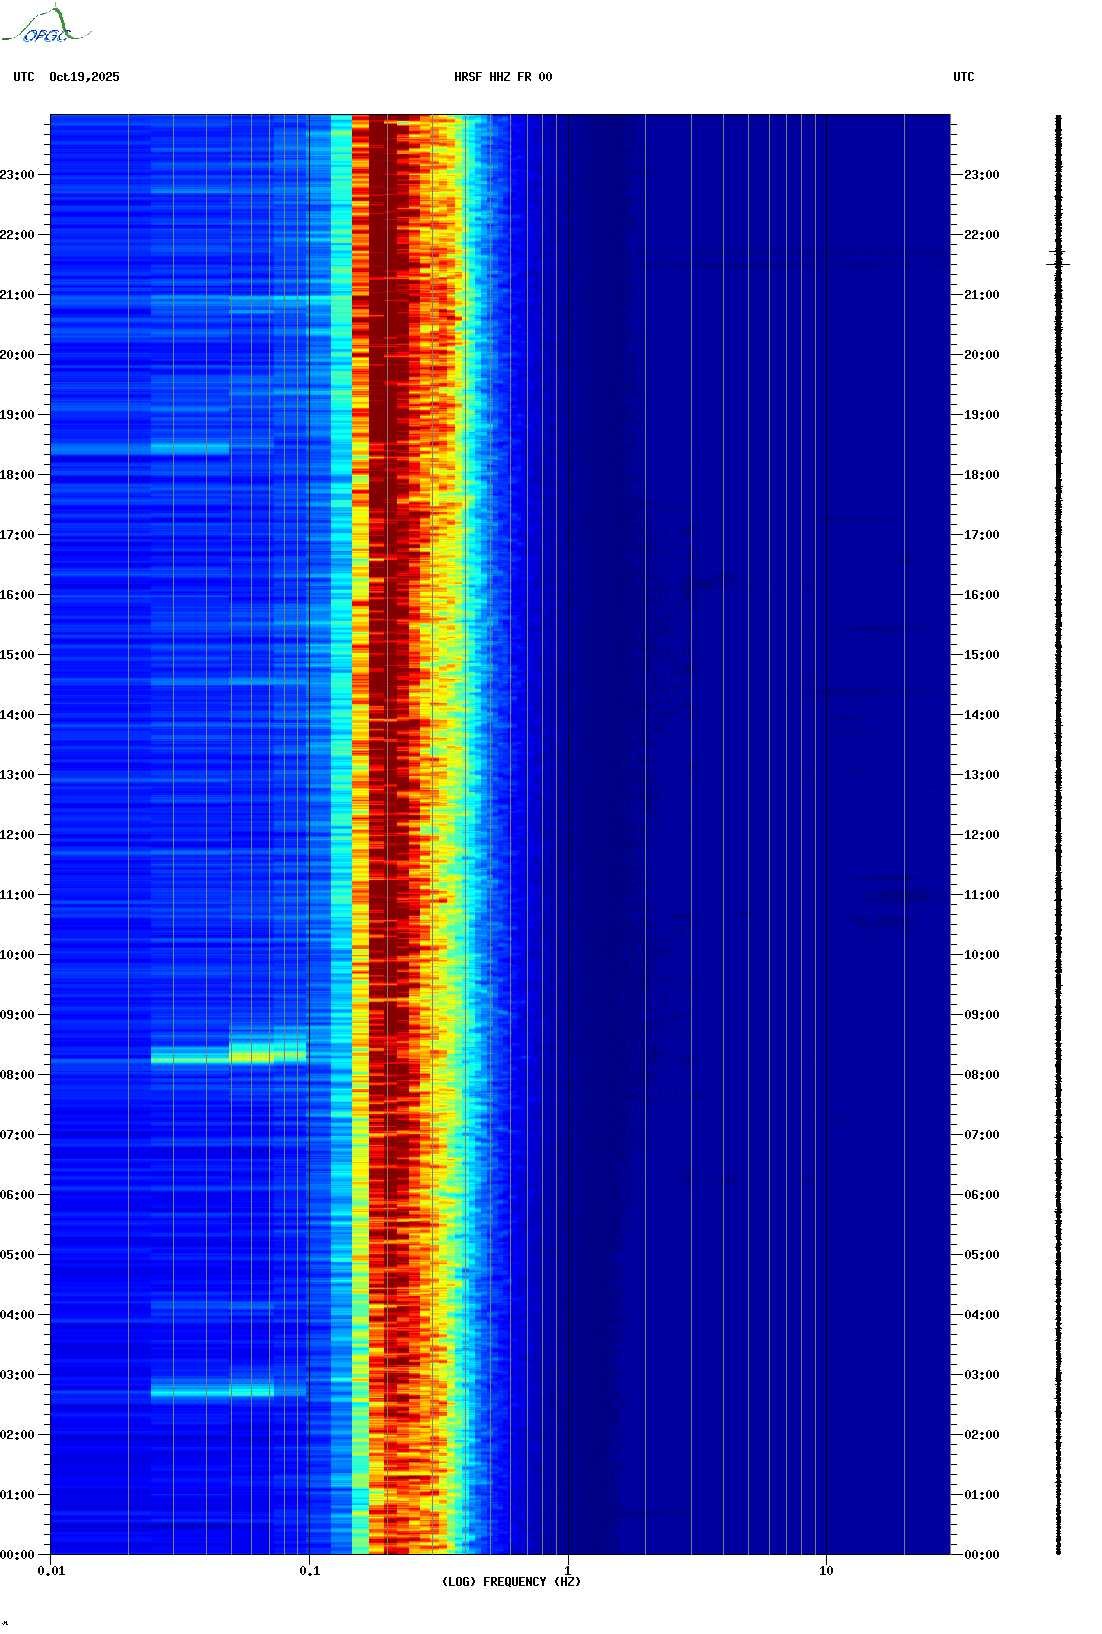
Task: Click the 12:00 label on the left axis
Action: click(x=17, y=835)
